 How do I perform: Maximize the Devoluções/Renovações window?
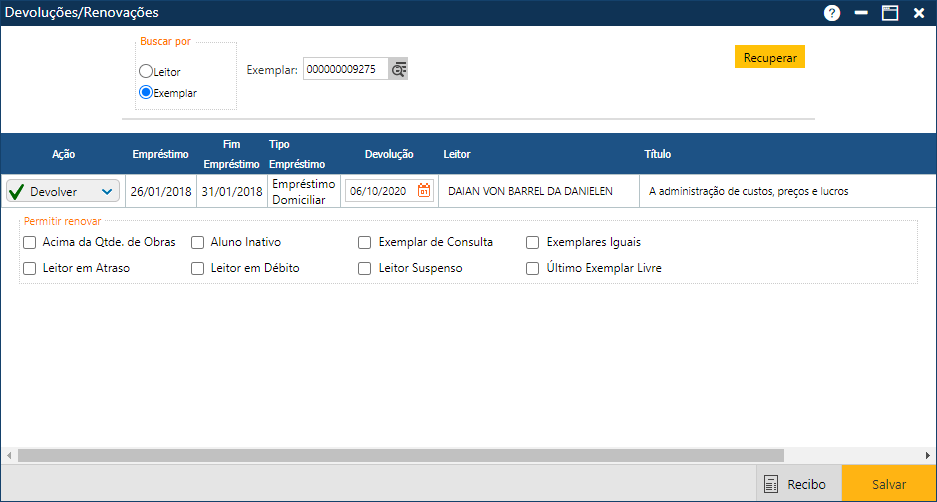889,13
